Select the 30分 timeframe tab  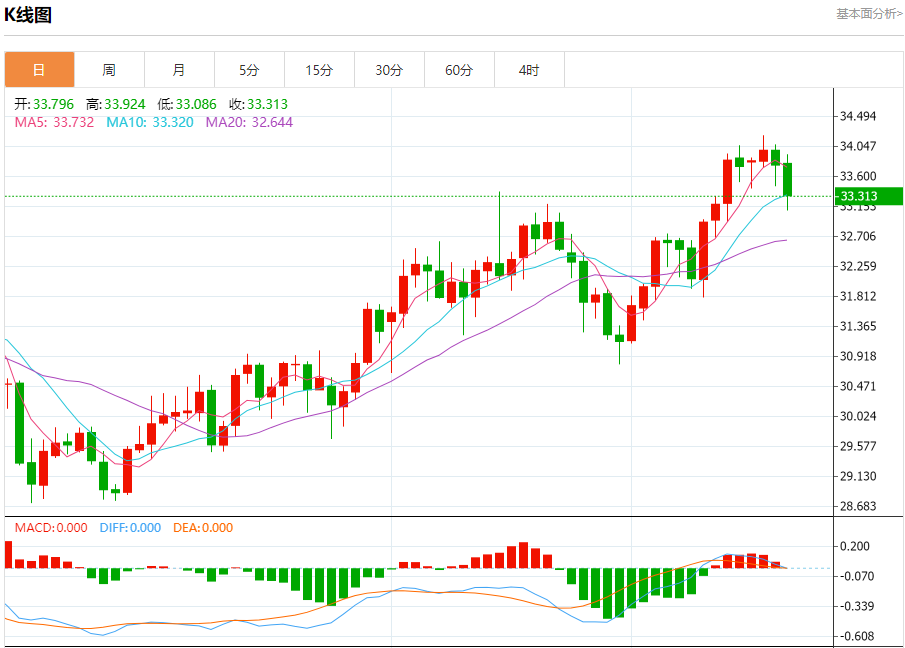coord(389,70)
